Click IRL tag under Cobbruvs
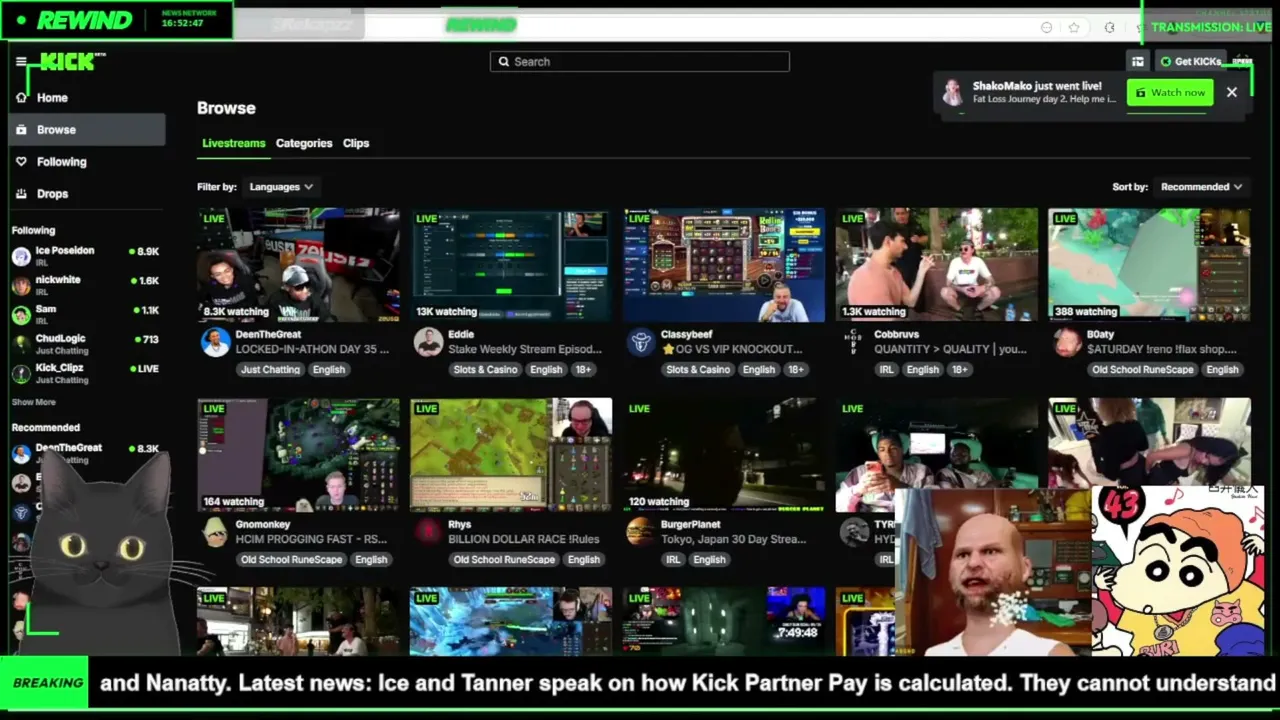The width and height of the screenshot is (1280, 720). tap(886, 370)
